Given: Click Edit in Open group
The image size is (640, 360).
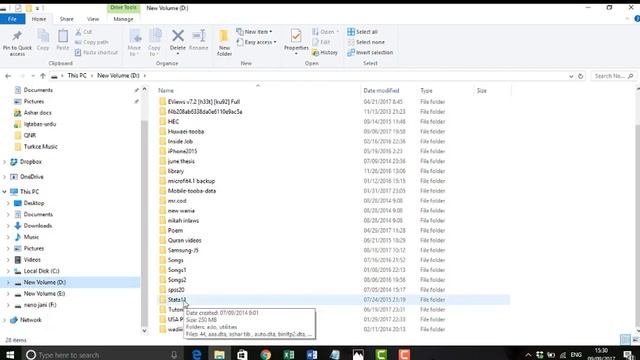Looking at the screenshot, I should tap(321, 42).
